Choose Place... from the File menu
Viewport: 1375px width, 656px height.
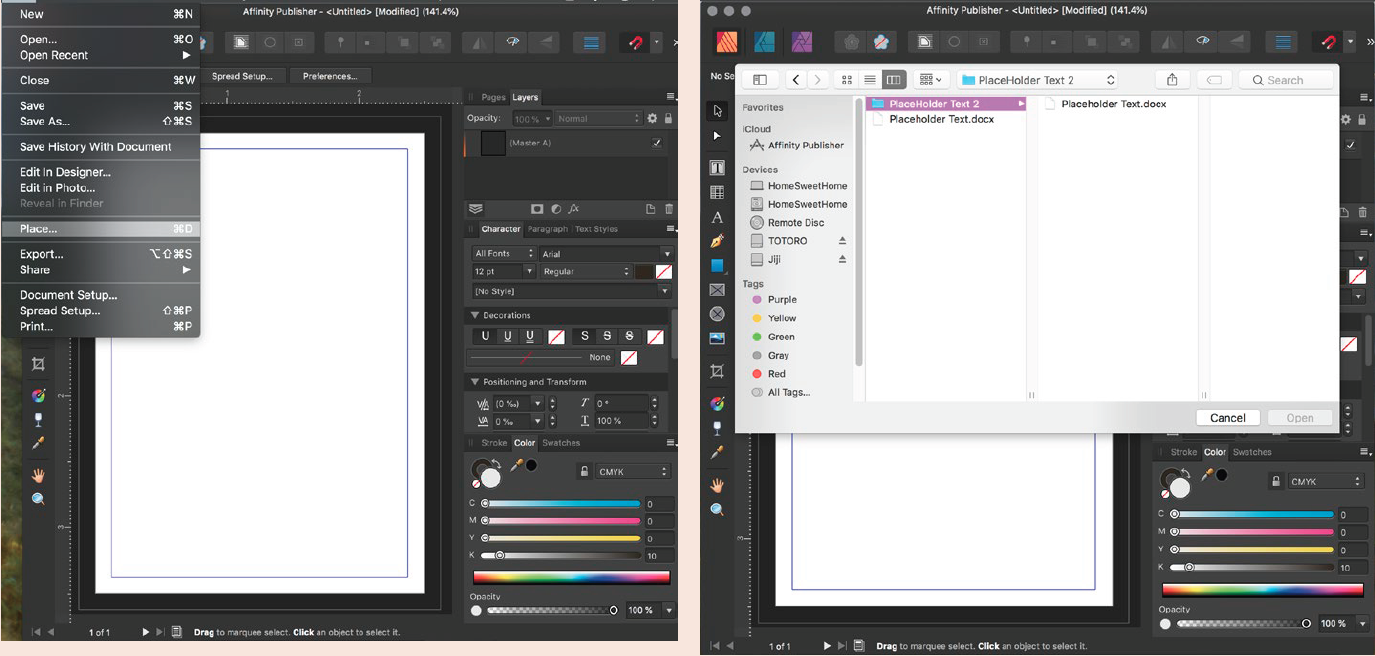(x=39, y=229)
